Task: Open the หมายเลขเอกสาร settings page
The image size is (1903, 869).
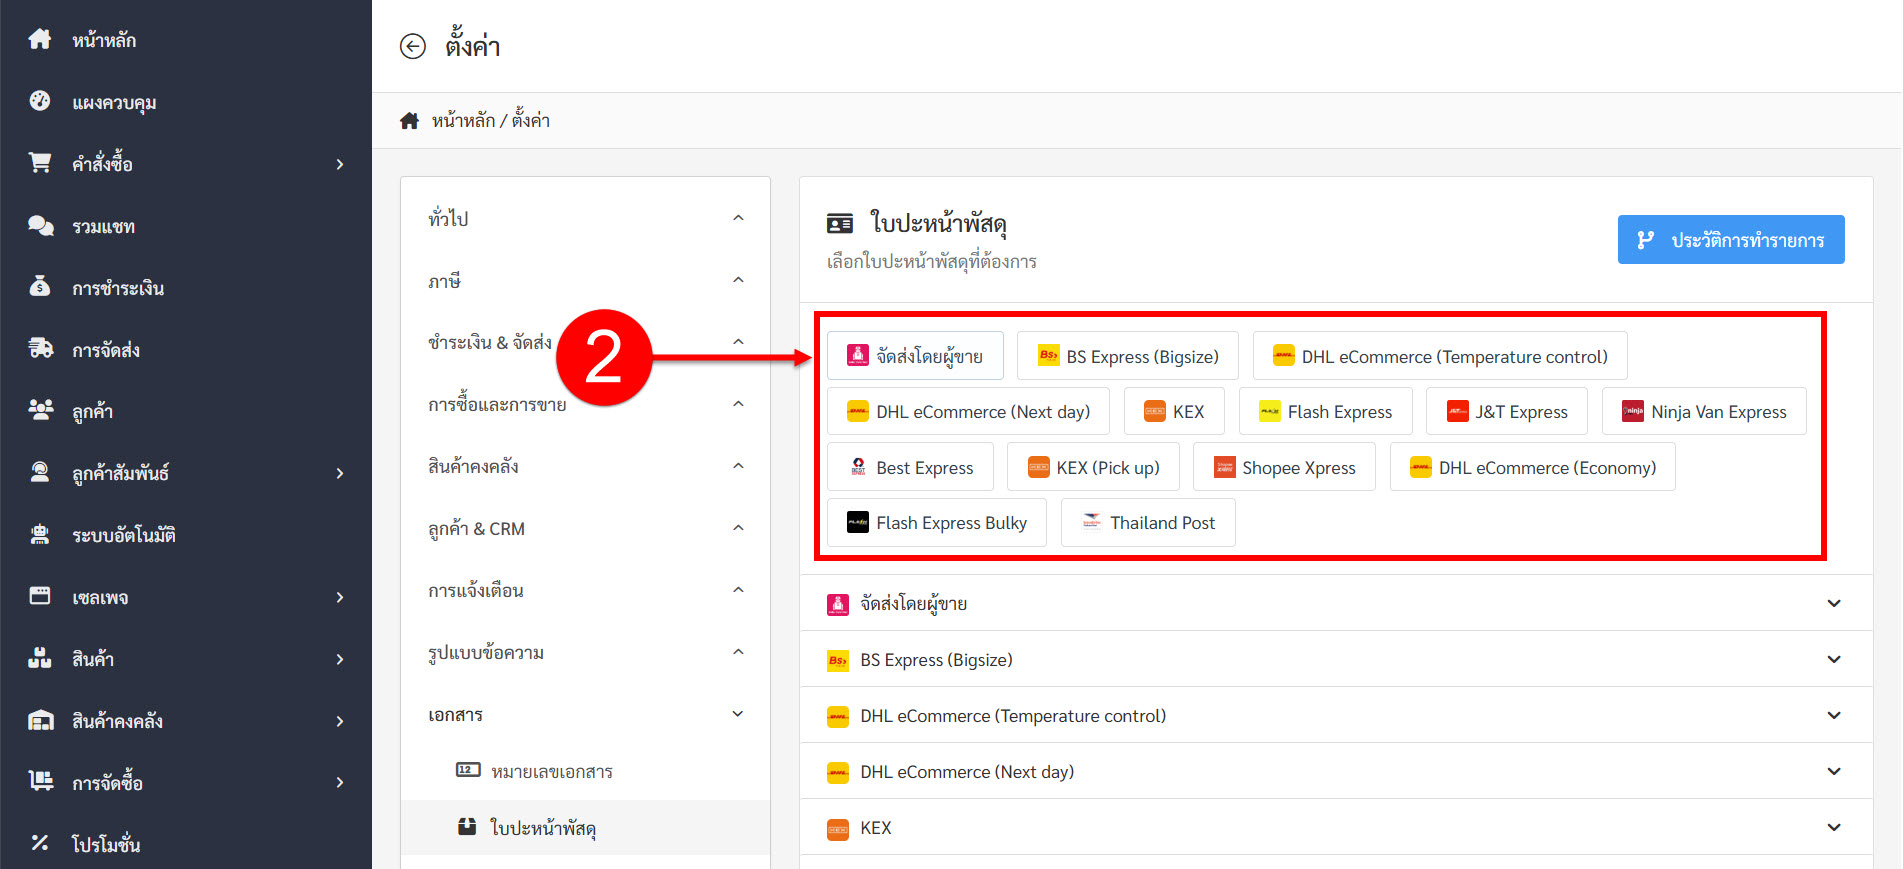Action: (x=586, y=771)
